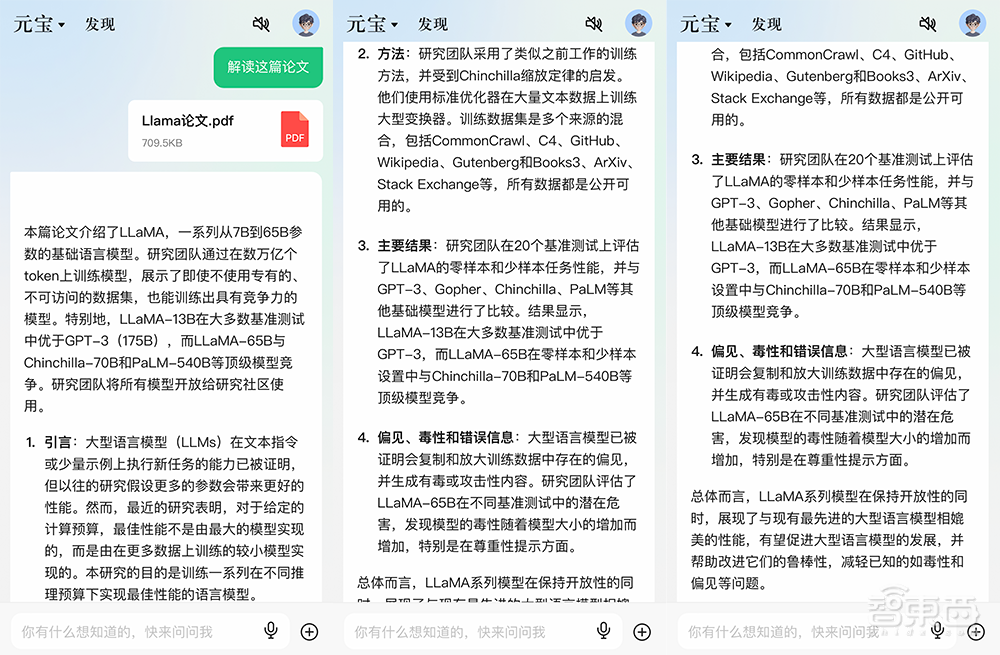Tap the avatar in the middle panel
Image resolution: width=1000 pixels, height=655 pixels.
point(639,22)
